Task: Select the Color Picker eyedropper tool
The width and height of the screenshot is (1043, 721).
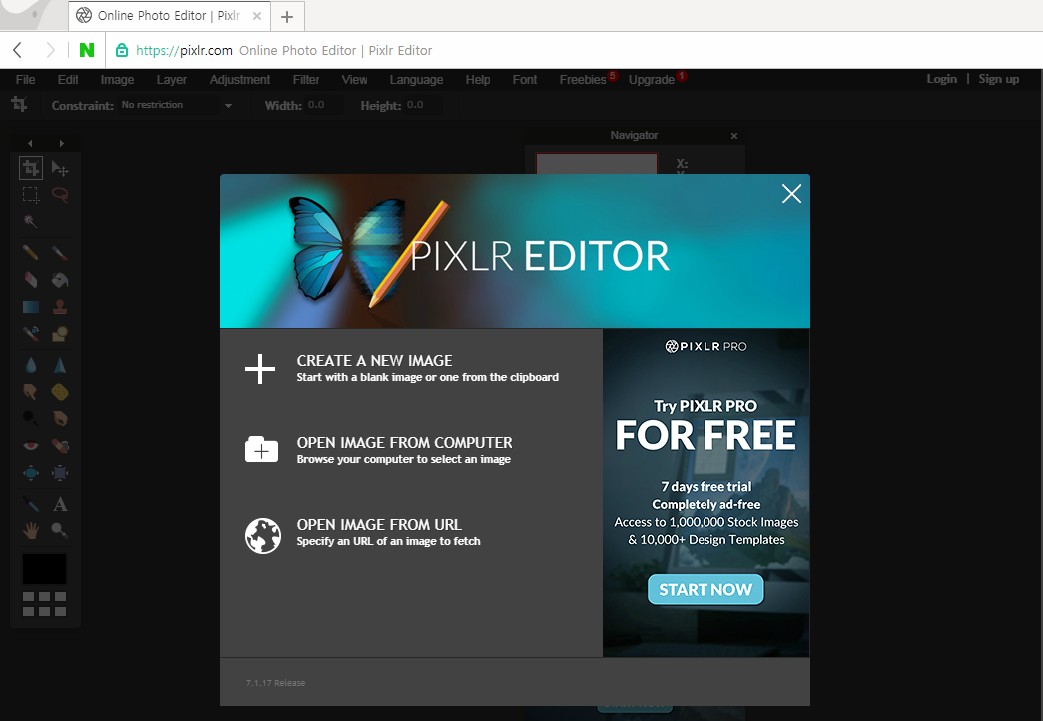Action: 31,504
